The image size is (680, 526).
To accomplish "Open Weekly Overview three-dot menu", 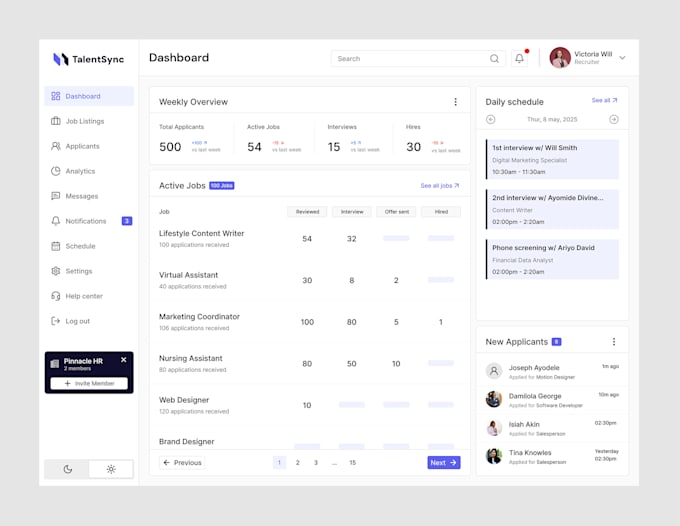I will tap(455, 102).
